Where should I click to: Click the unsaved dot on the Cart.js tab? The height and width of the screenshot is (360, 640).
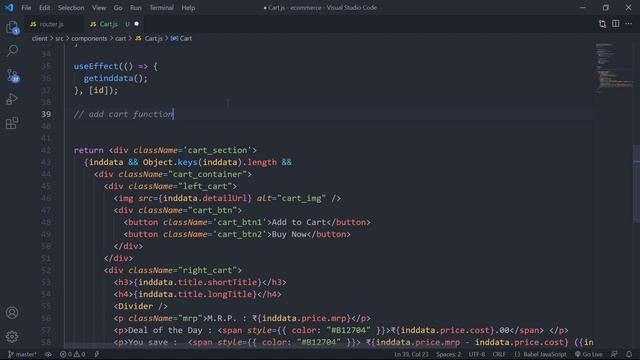point(137,24)
